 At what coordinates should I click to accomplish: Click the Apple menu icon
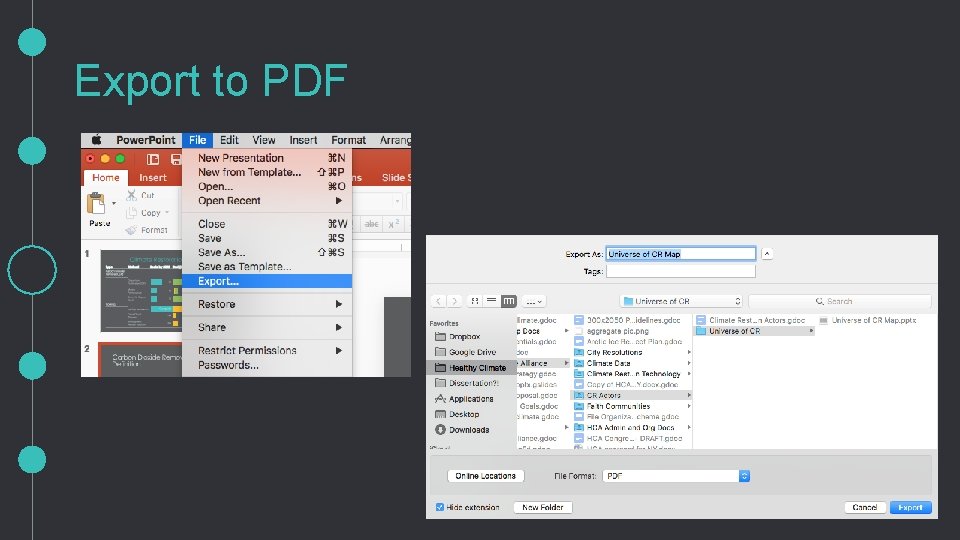tap(96, 140)
